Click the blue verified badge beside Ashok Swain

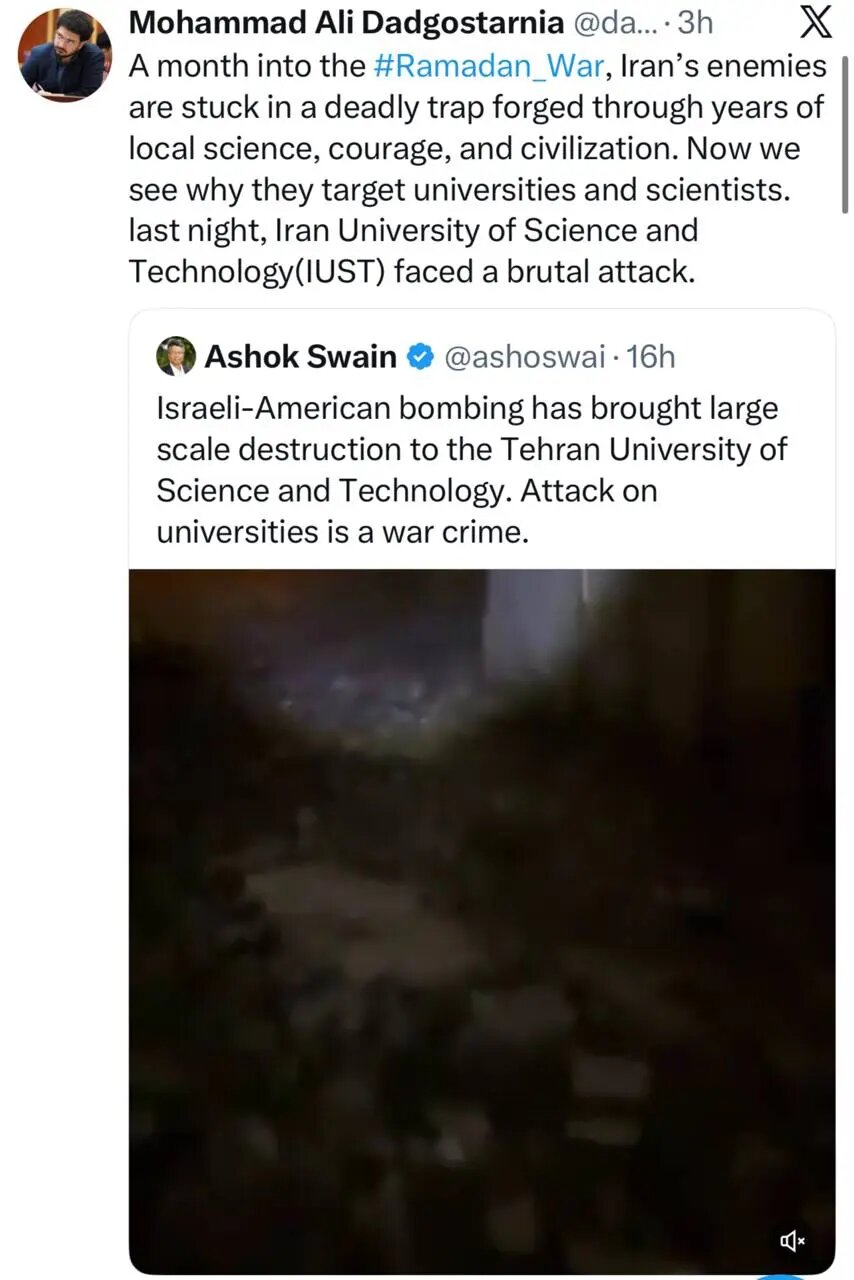pyautogui.click(x=420, y=357)
